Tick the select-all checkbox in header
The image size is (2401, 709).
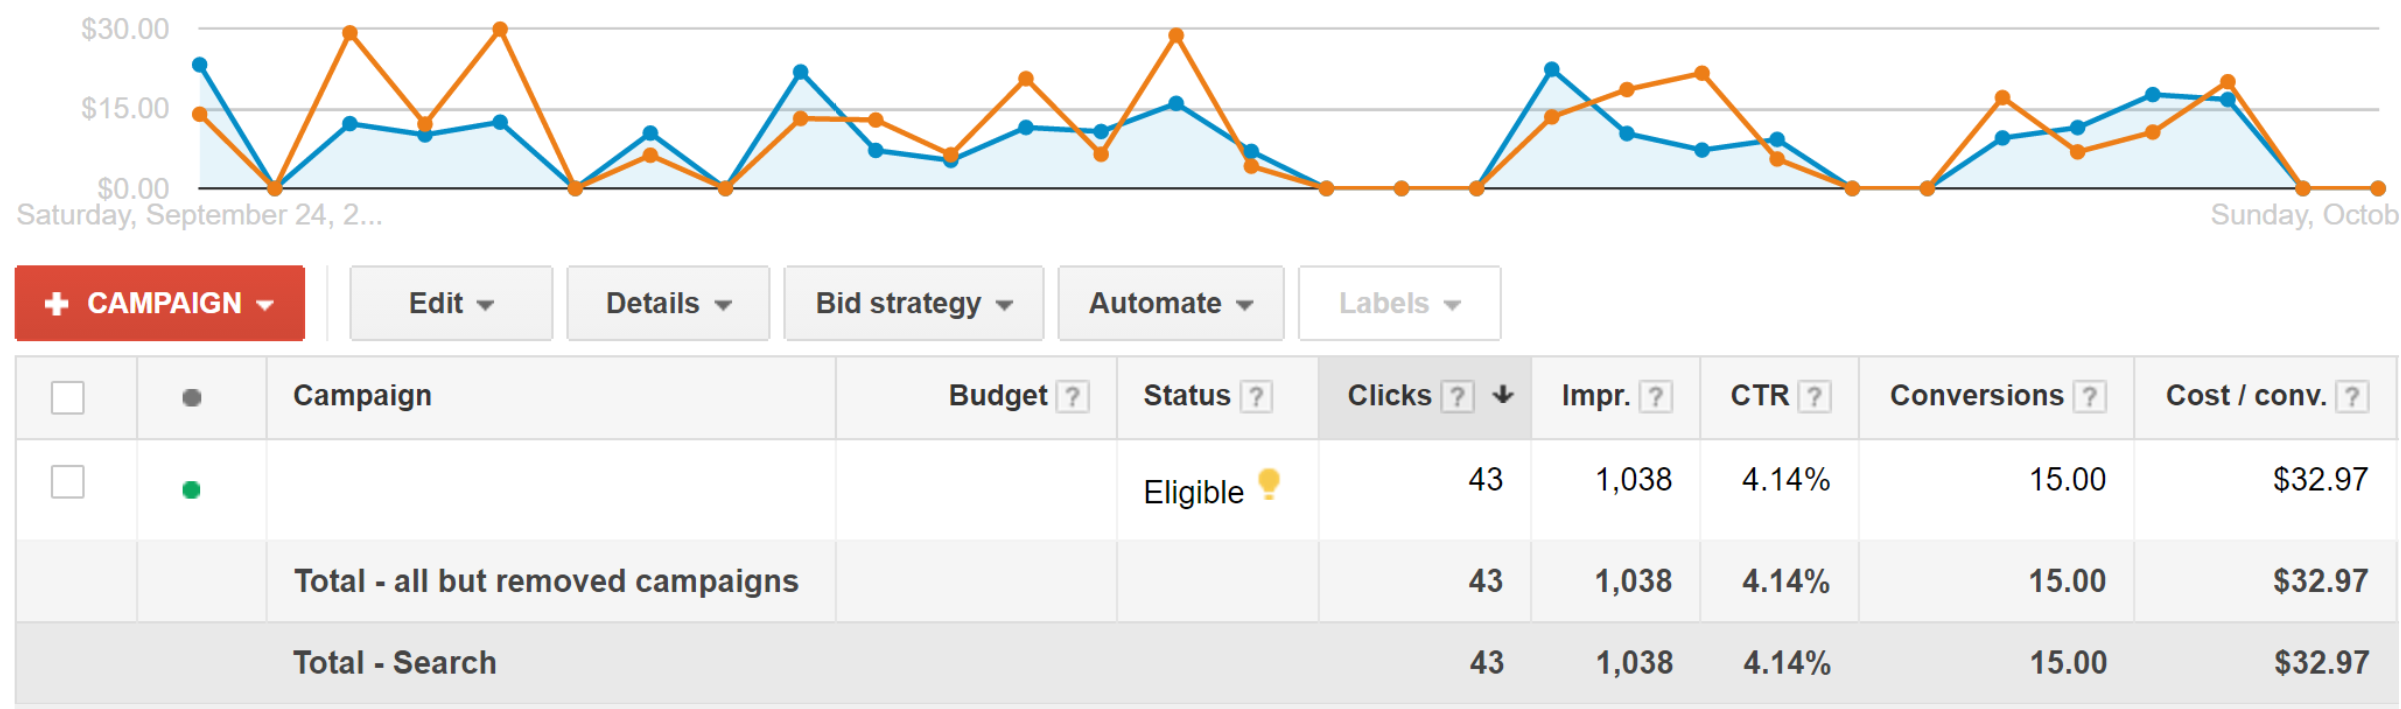click(68, 397)
